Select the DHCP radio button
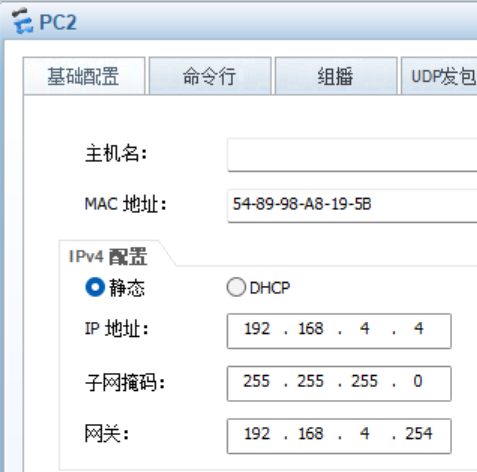This screenshot has width=477, height=472. (x=236, y=287)
